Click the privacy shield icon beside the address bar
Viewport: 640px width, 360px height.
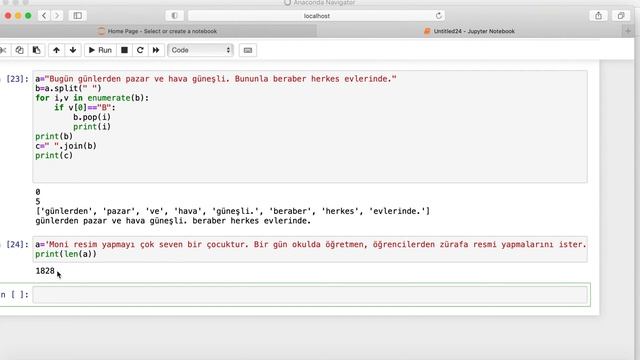click(174, 16)
